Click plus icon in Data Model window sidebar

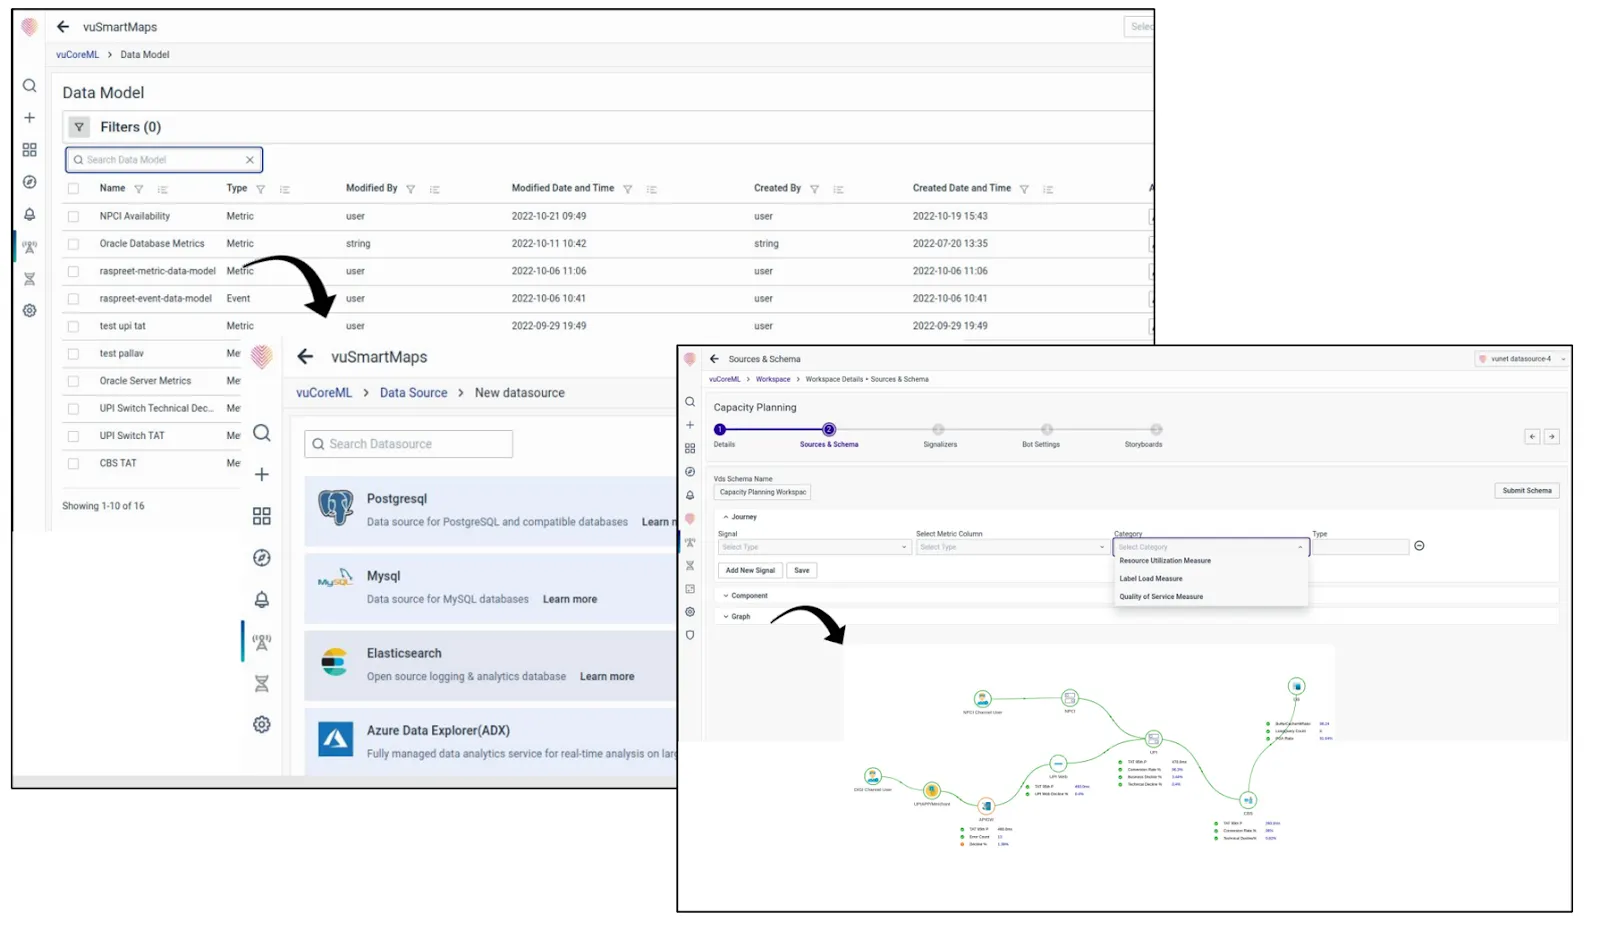(29, 118)
